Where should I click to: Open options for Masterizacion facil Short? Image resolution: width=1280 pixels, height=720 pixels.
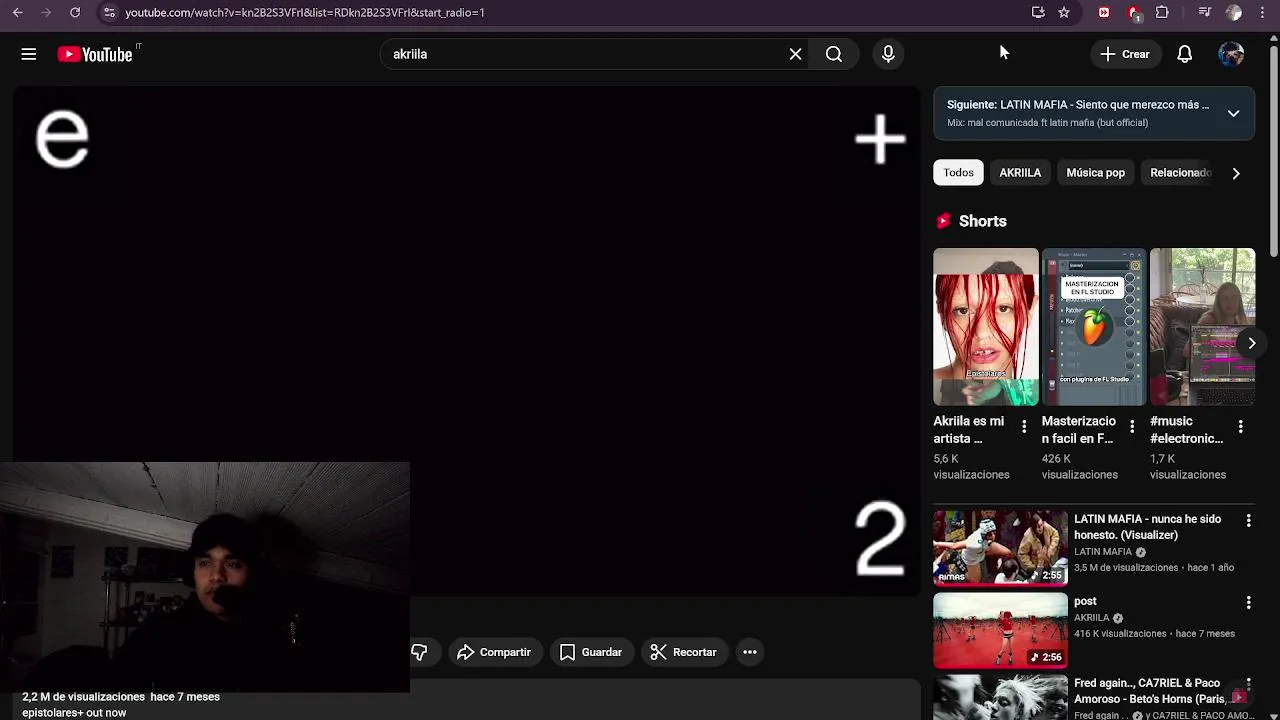[1132, 427]
